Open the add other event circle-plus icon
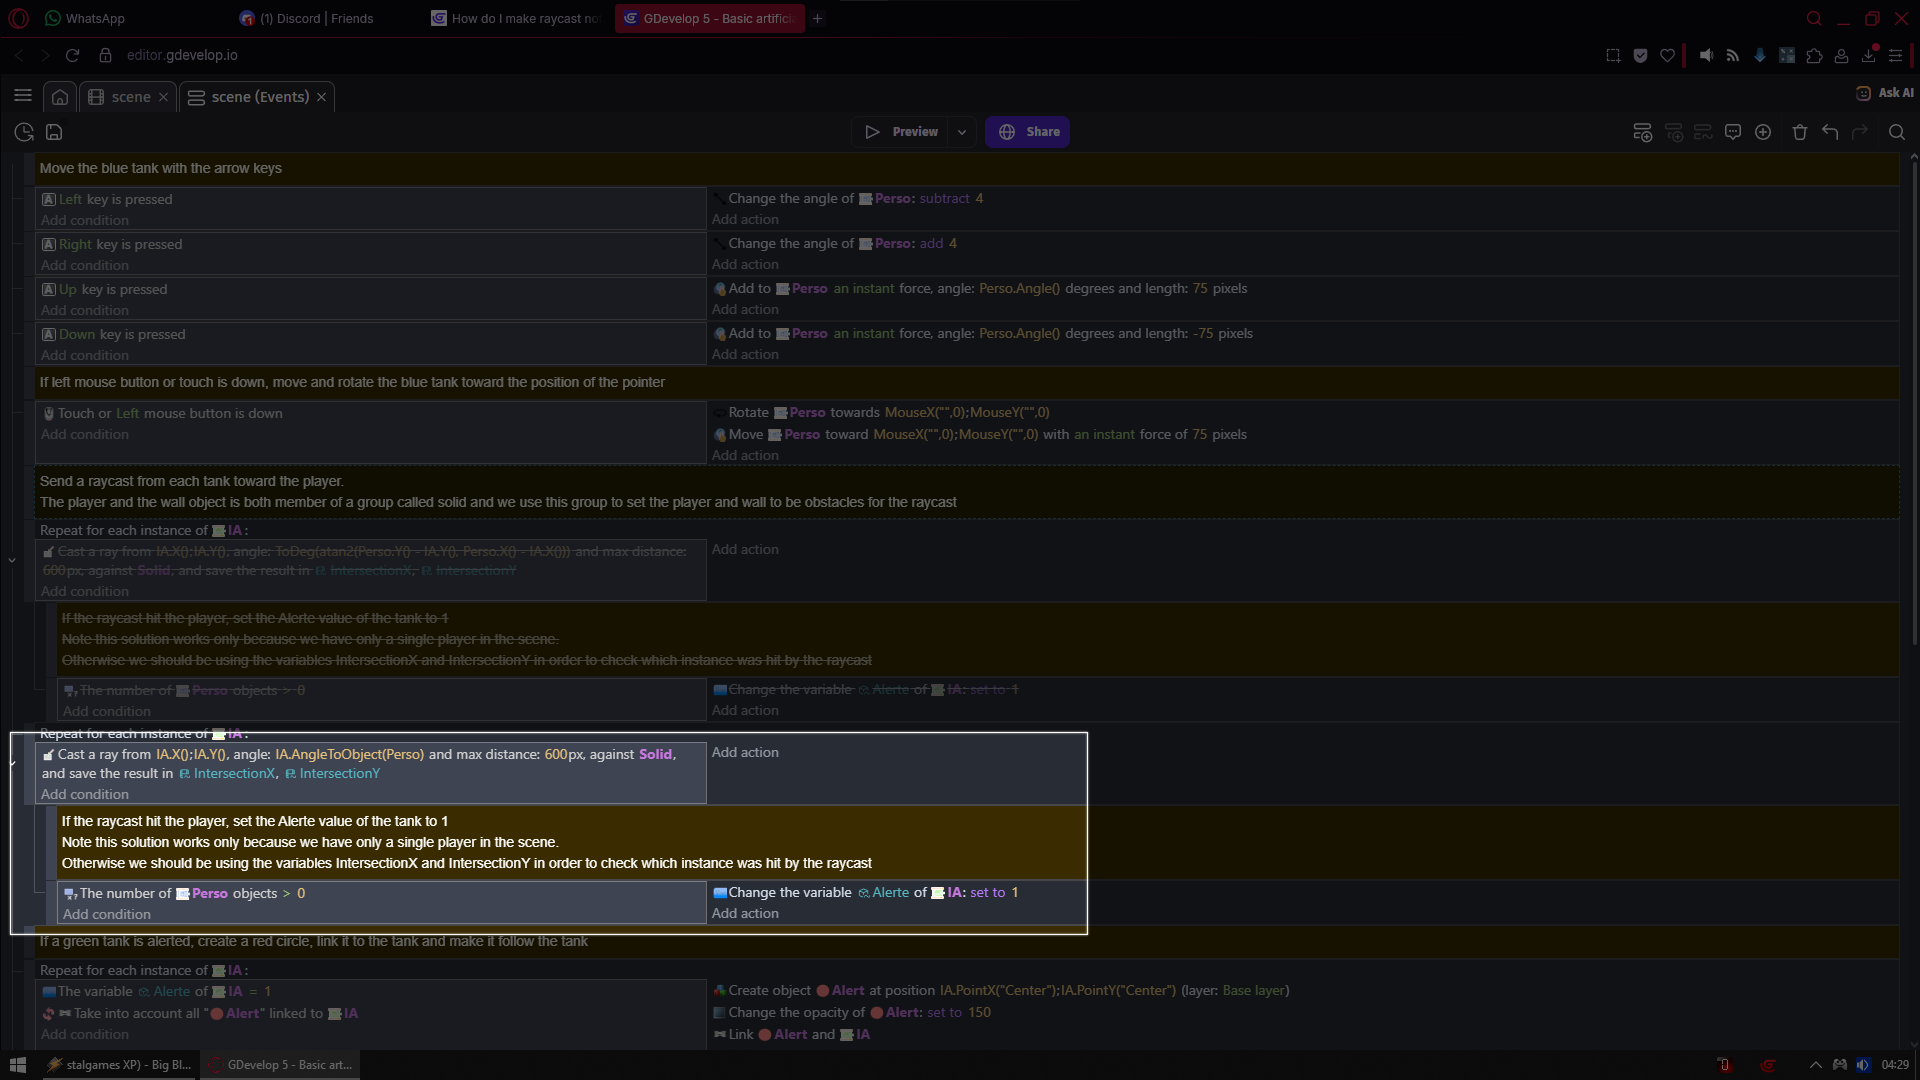Image resolution: width=1920 pixels, height=1080 pixels. click(1763, 132)
